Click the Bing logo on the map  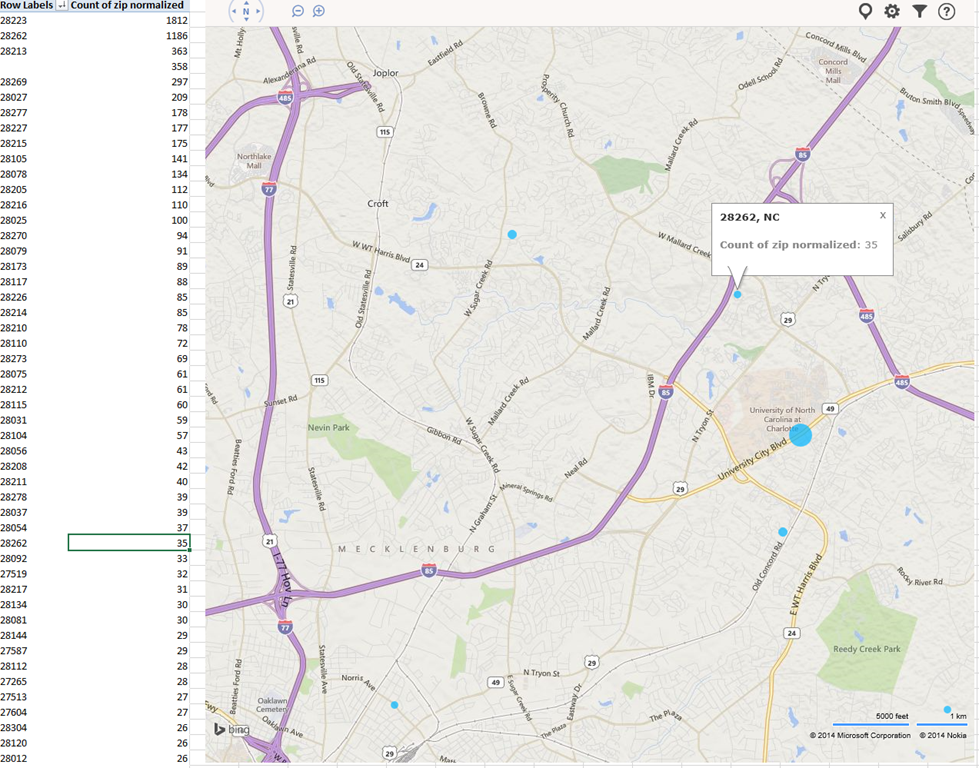(231, 729)
